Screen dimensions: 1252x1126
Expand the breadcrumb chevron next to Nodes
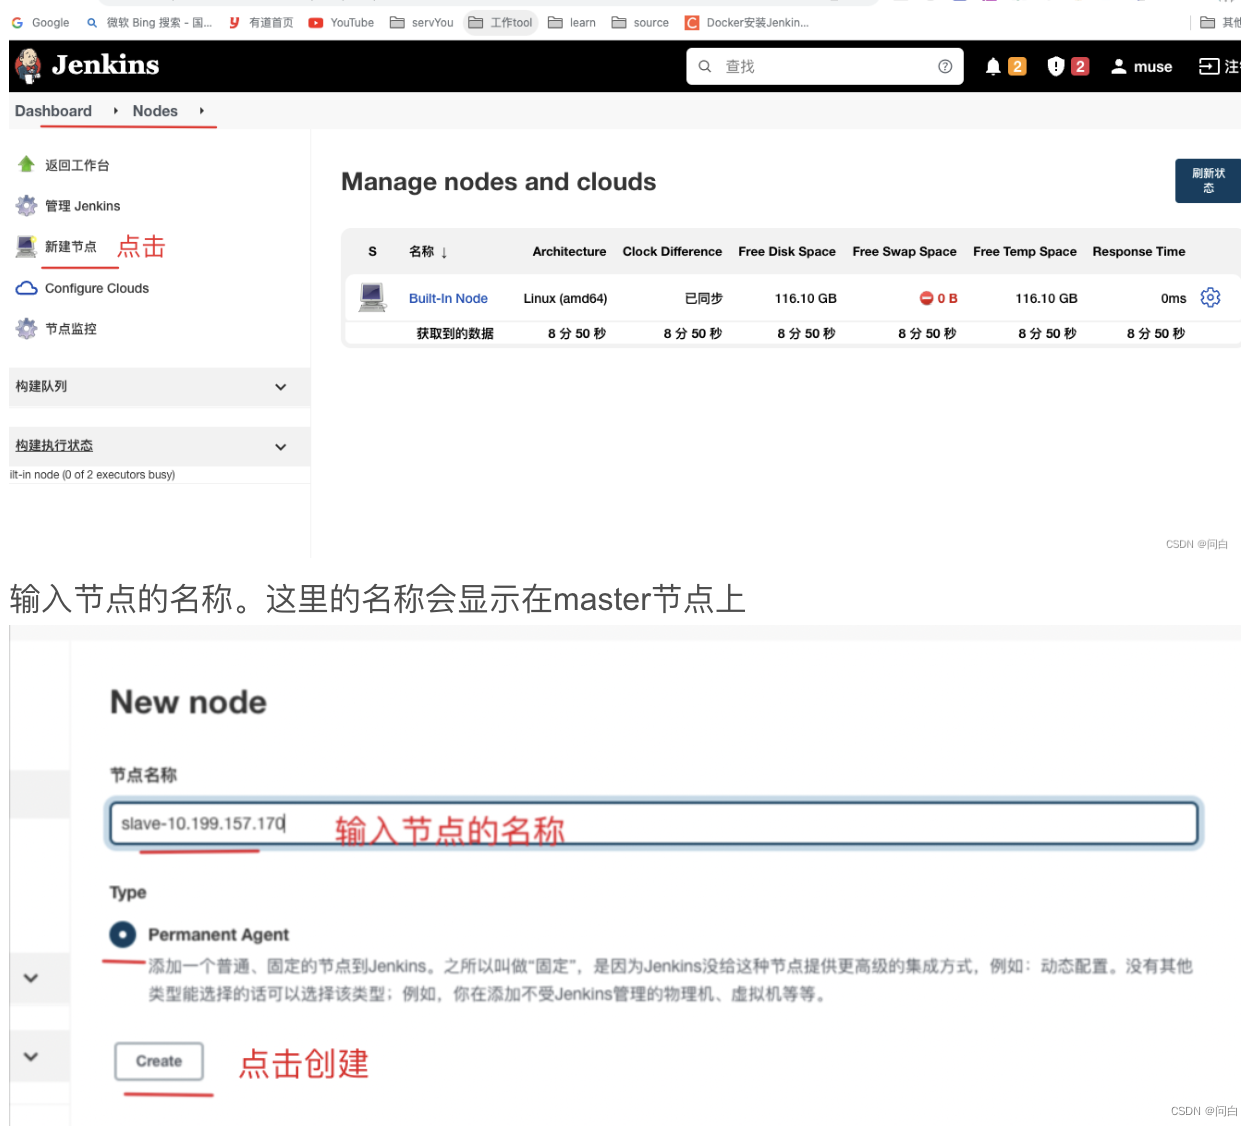pyautogui.click(x=203, y=111)
